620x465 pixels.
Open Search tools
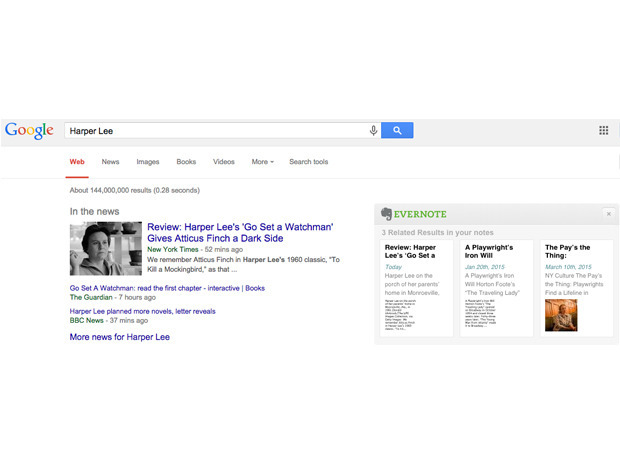point(308,162)
